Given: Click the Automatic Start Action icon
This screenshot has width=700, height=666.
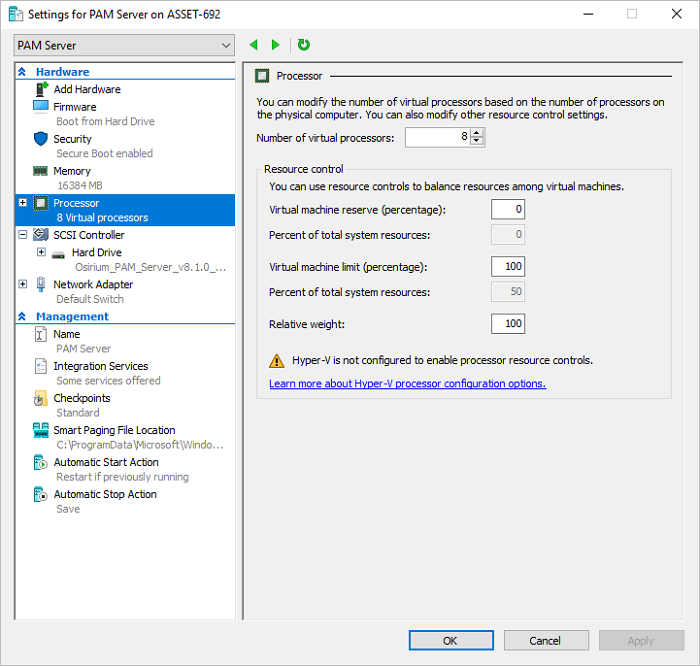Looking at the screenshot, I should [x=41, y=462].
